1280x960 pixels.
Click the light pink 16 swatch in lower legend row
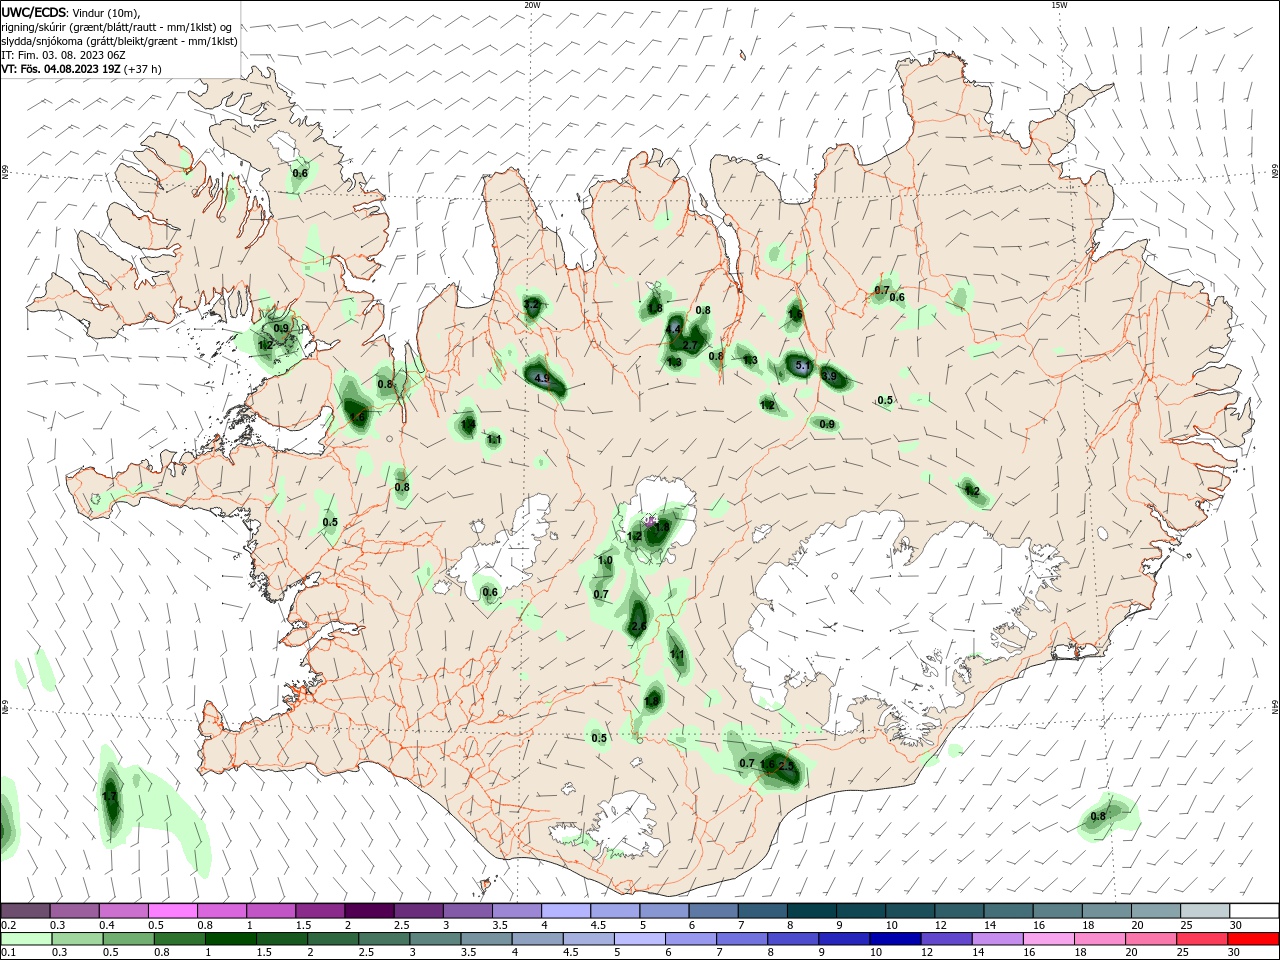(1049, 939)
